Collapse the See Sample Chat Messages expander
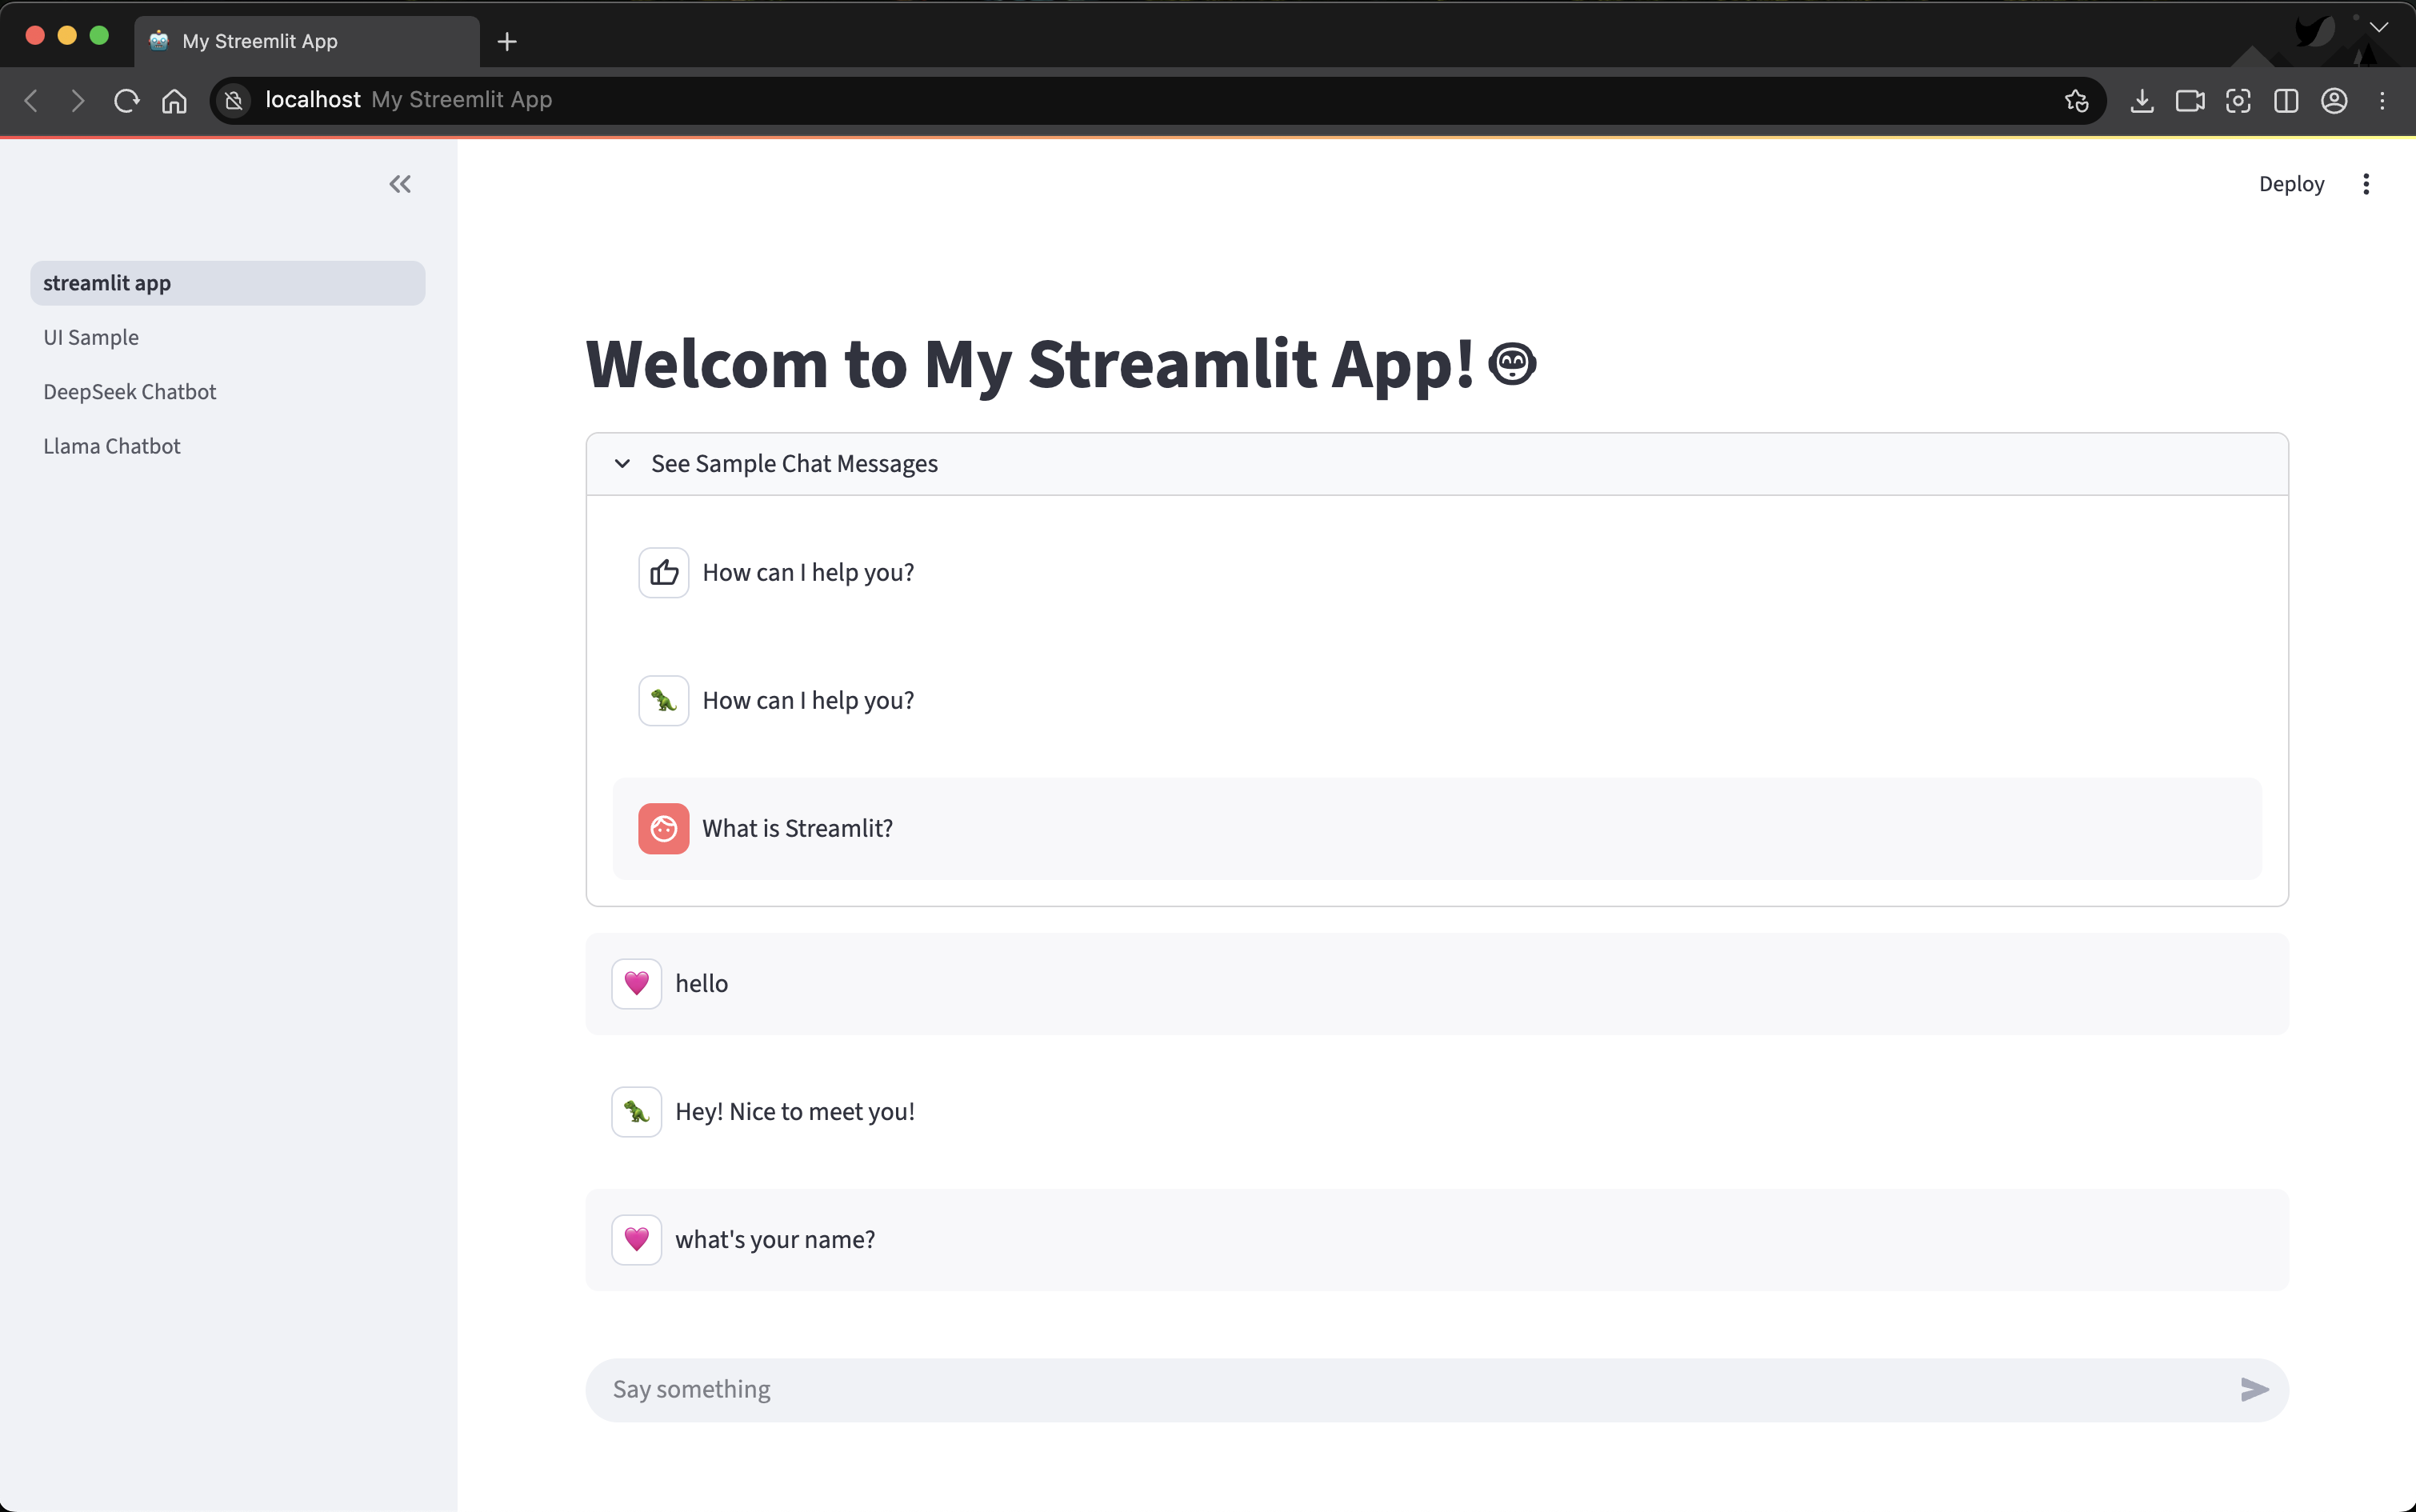The image size is (2416, 1512). [x=623, y=464]
